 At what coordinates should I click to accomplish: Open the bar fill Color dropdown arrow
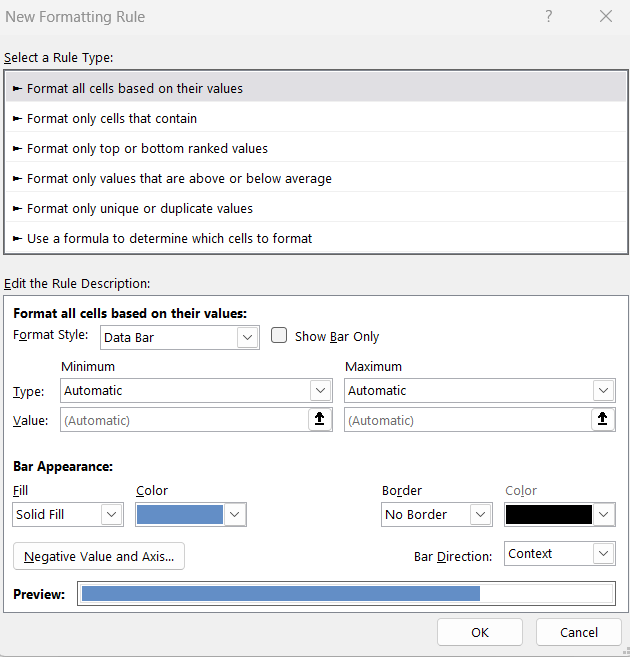click(x=235, y=514)
